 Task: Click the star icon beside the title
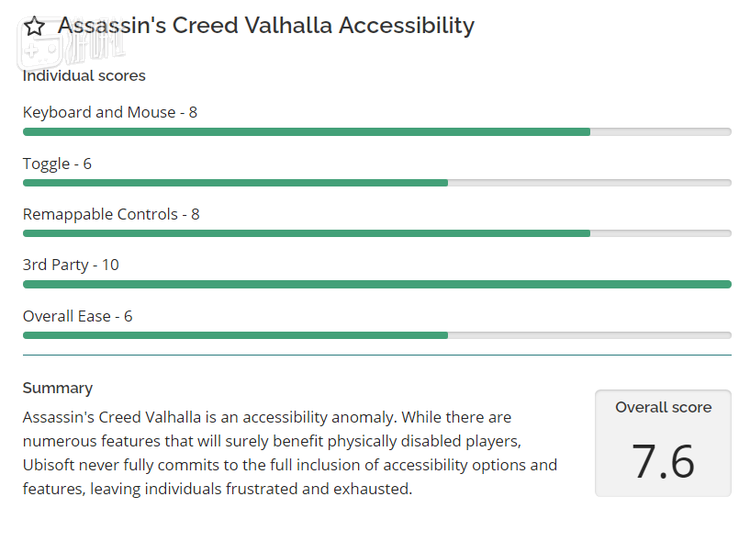pyautogui.click(x=34, y=27)
